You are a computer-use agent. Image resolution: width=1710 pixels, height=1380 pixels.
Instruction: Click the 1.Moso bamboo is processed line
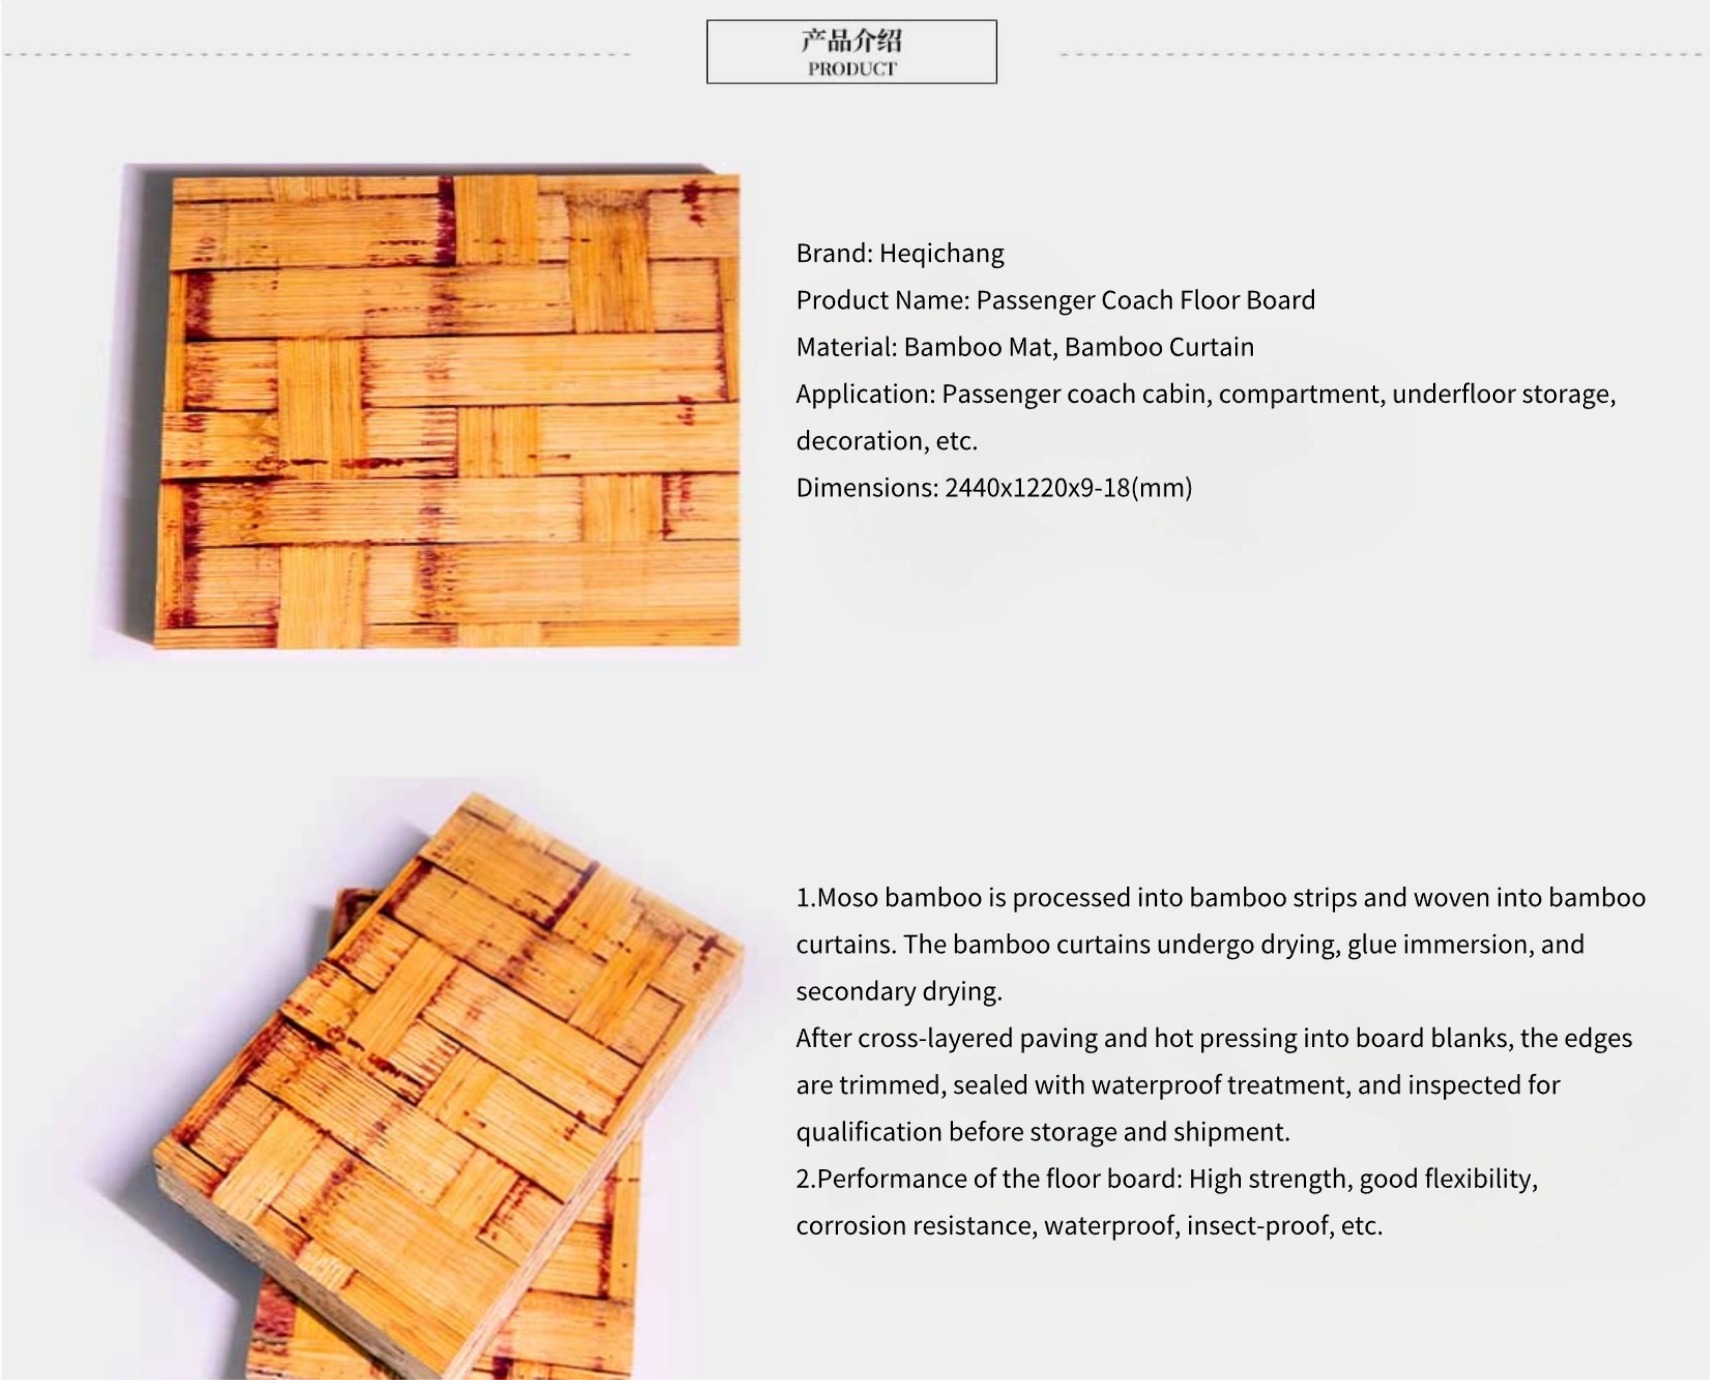(1221, 897)
